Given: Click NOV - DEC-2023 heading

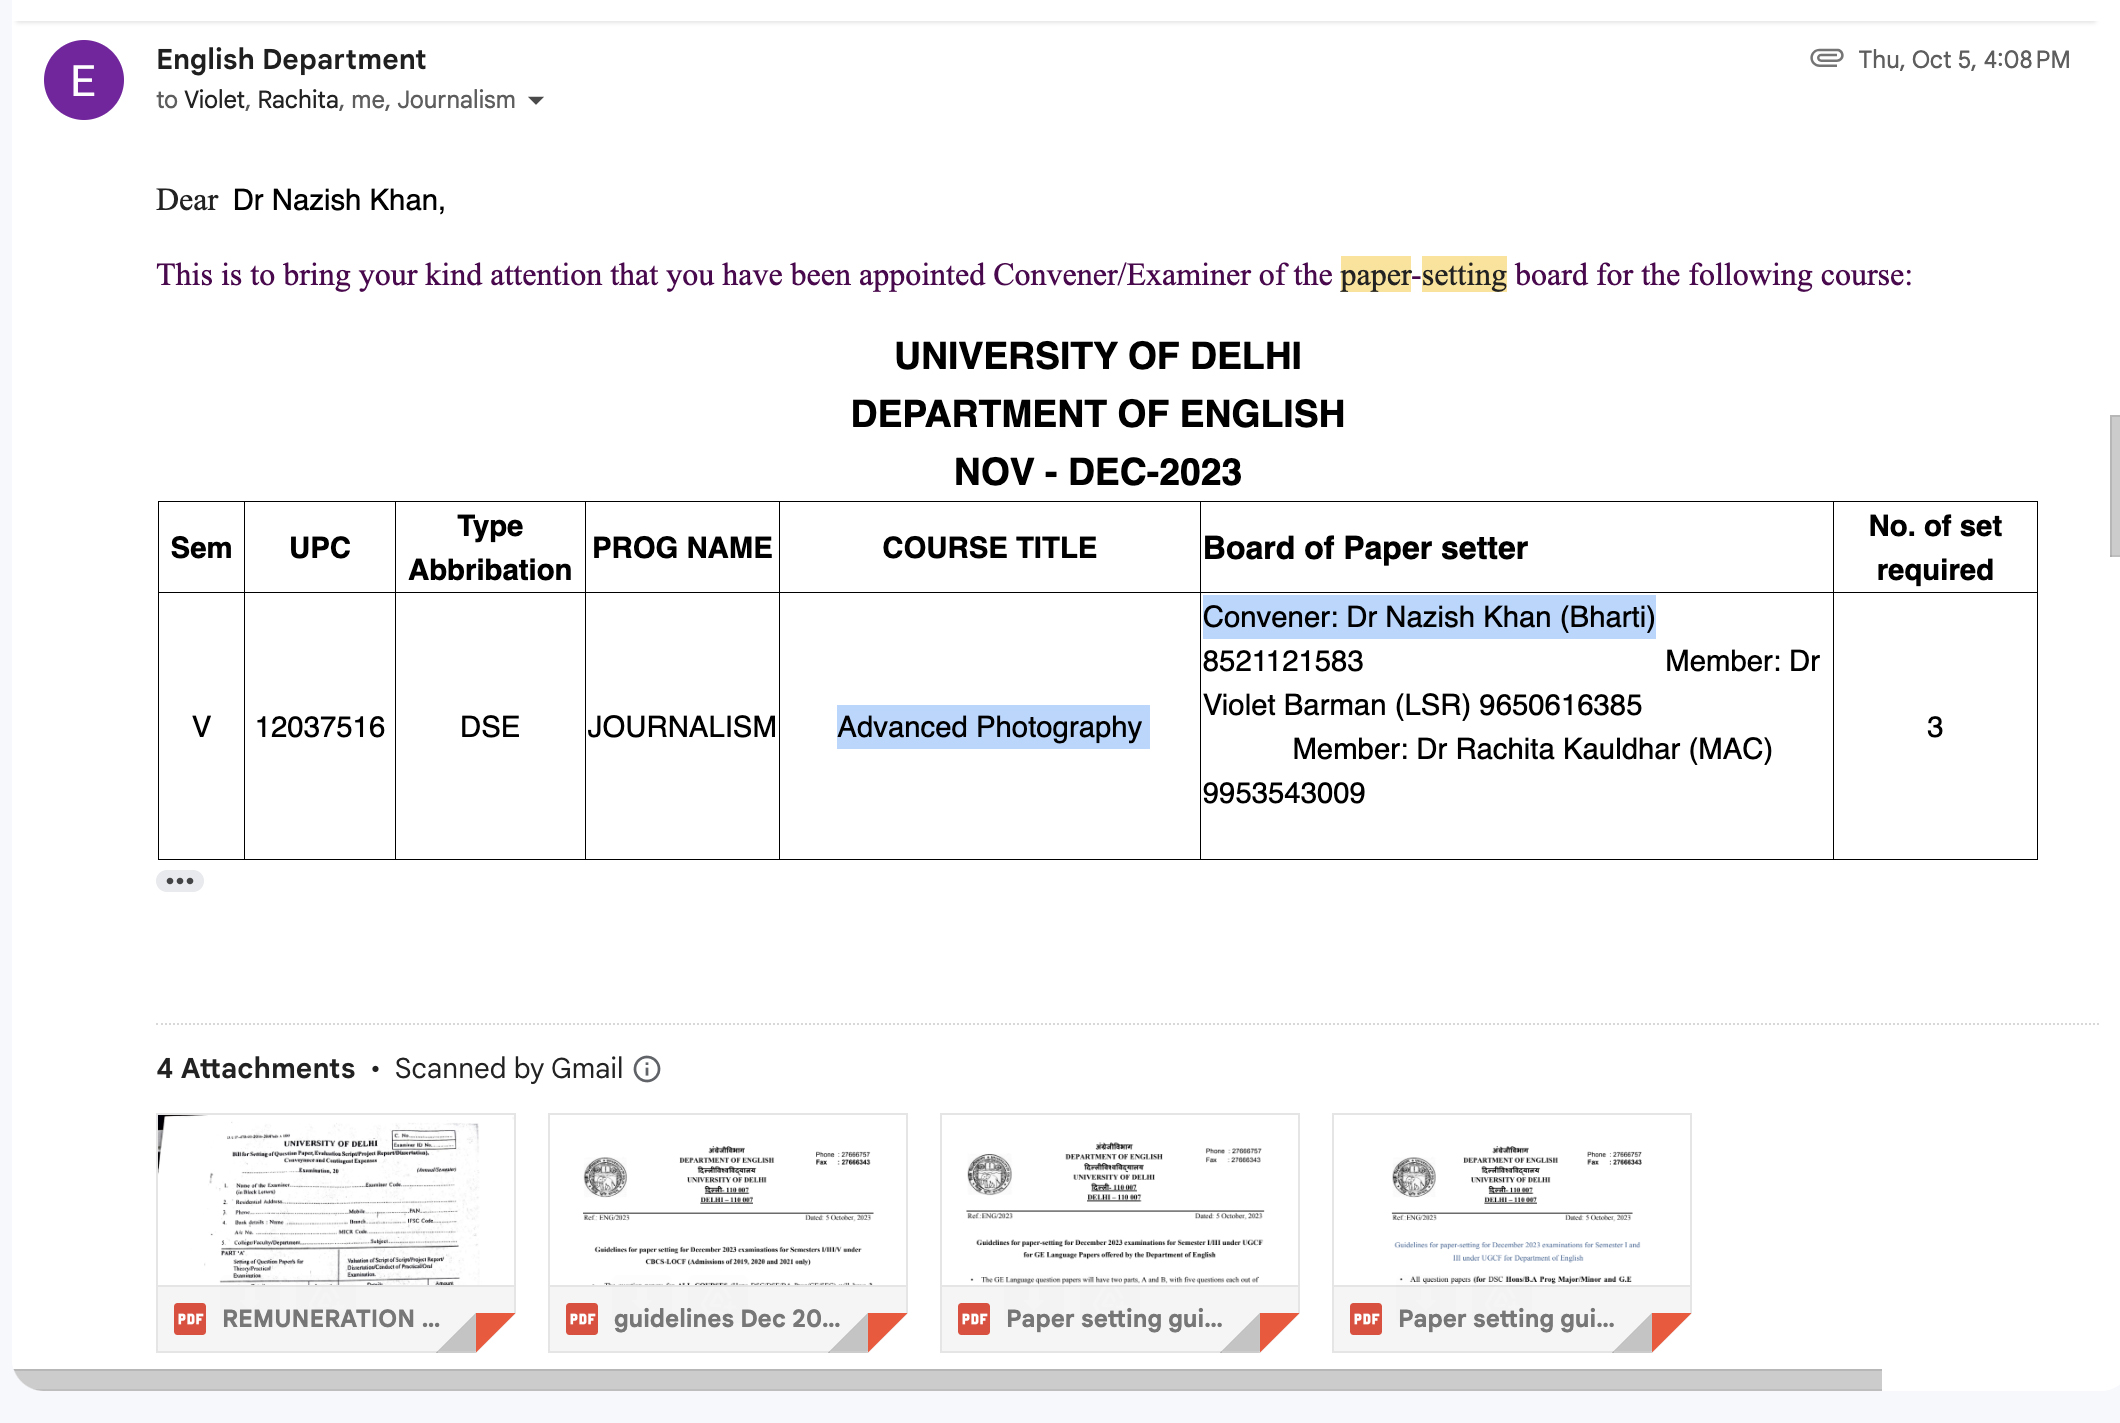Looking at the screenshot, I should 1098,472.
